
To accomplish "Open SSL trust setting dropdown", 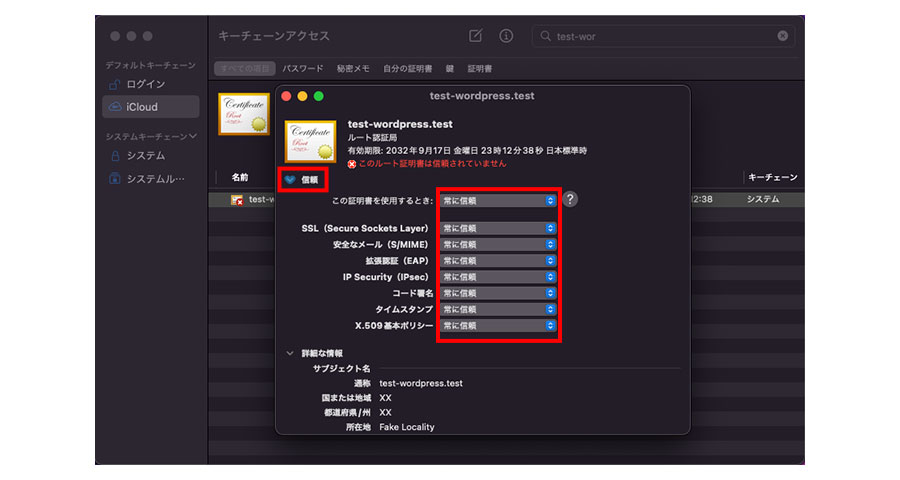I will [x=498, y=228].
